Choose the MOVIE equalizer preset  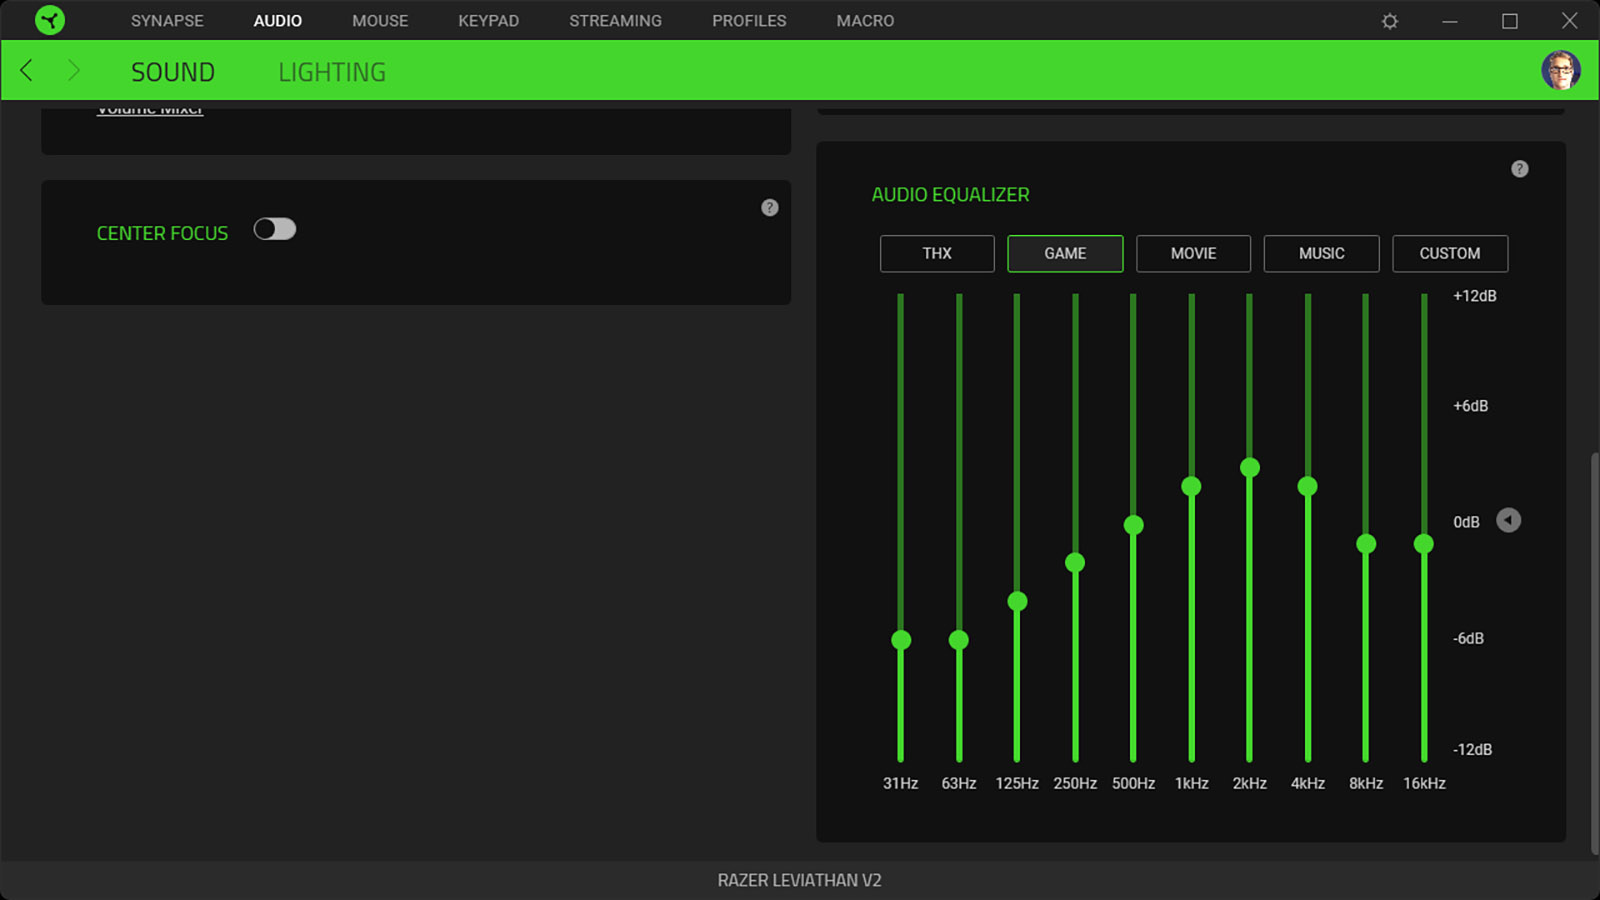click(x=1193, y=254)
